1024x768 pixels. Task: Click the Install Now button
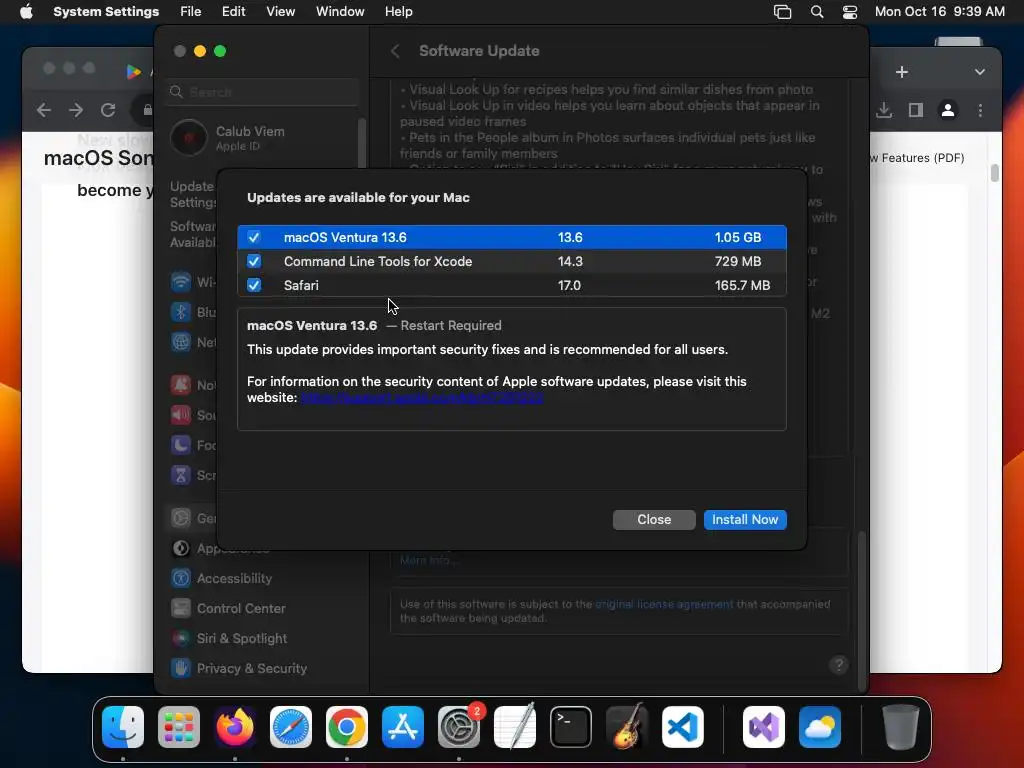pos(745,519)
